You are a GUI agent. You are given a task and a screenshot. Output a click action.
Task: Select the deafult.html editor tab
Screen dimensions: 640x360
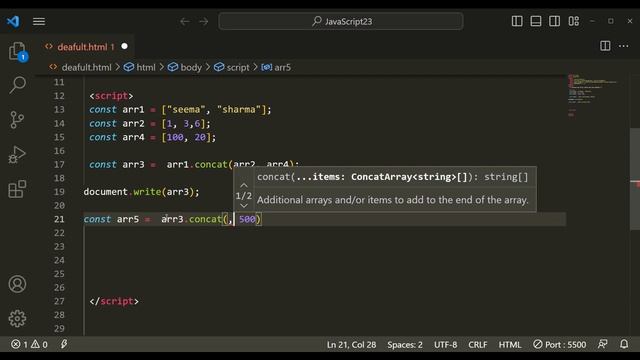[85, 47]
